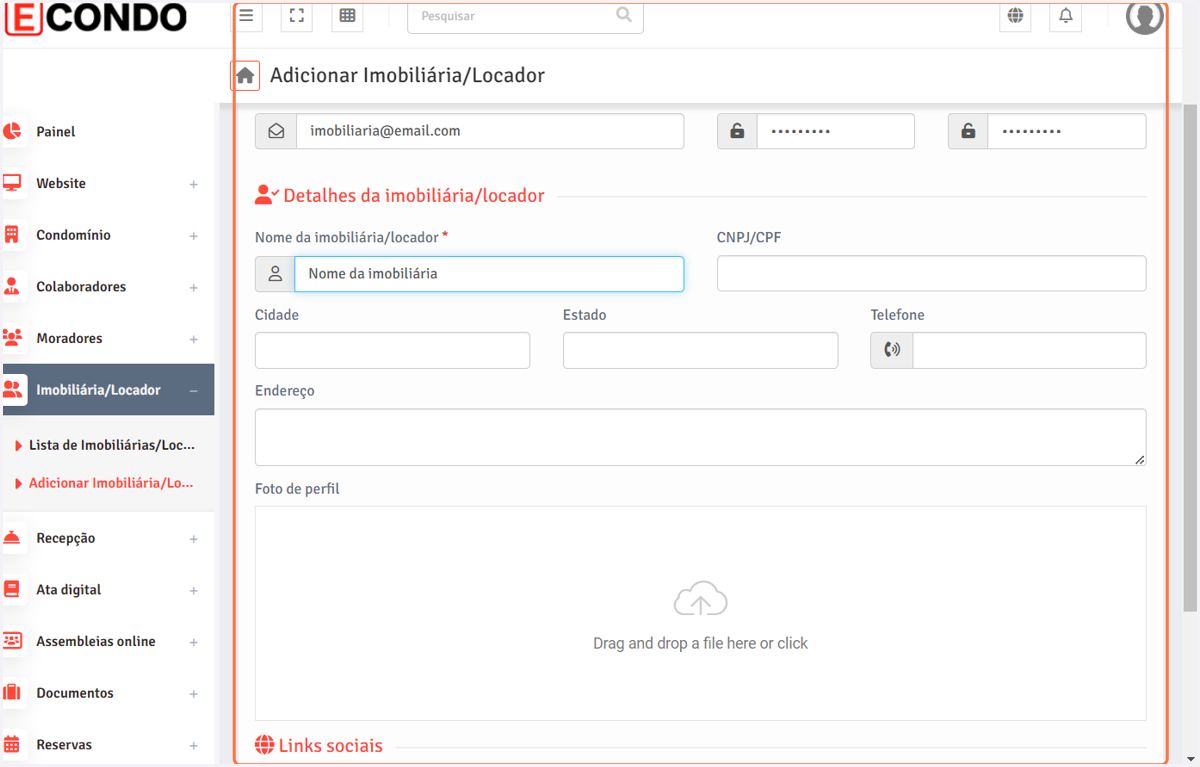Open the user avatar profile menu

click(1145, 16)
